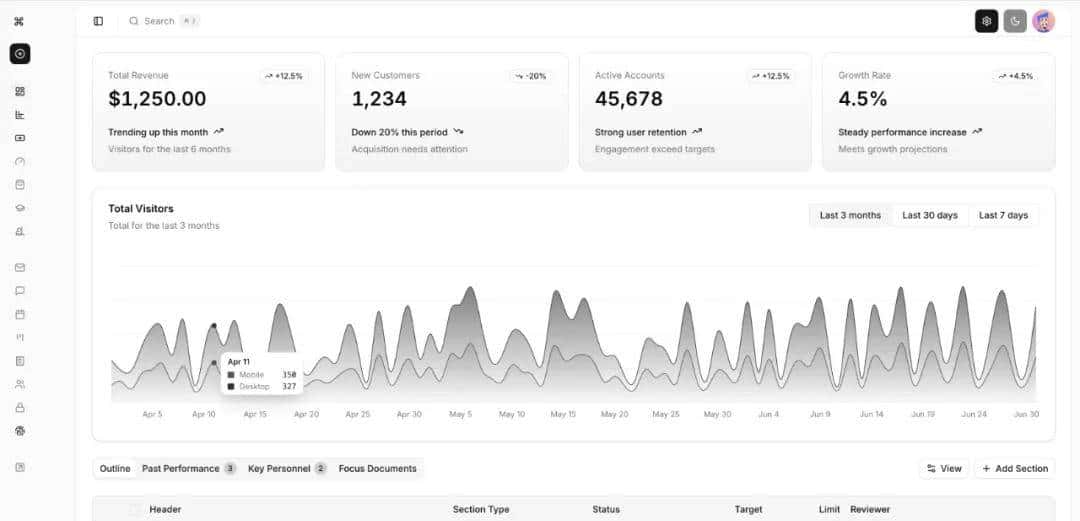Open the mail envelope sidebar icon
This screenshot has height=521, width=1080.
click(20, 267)
